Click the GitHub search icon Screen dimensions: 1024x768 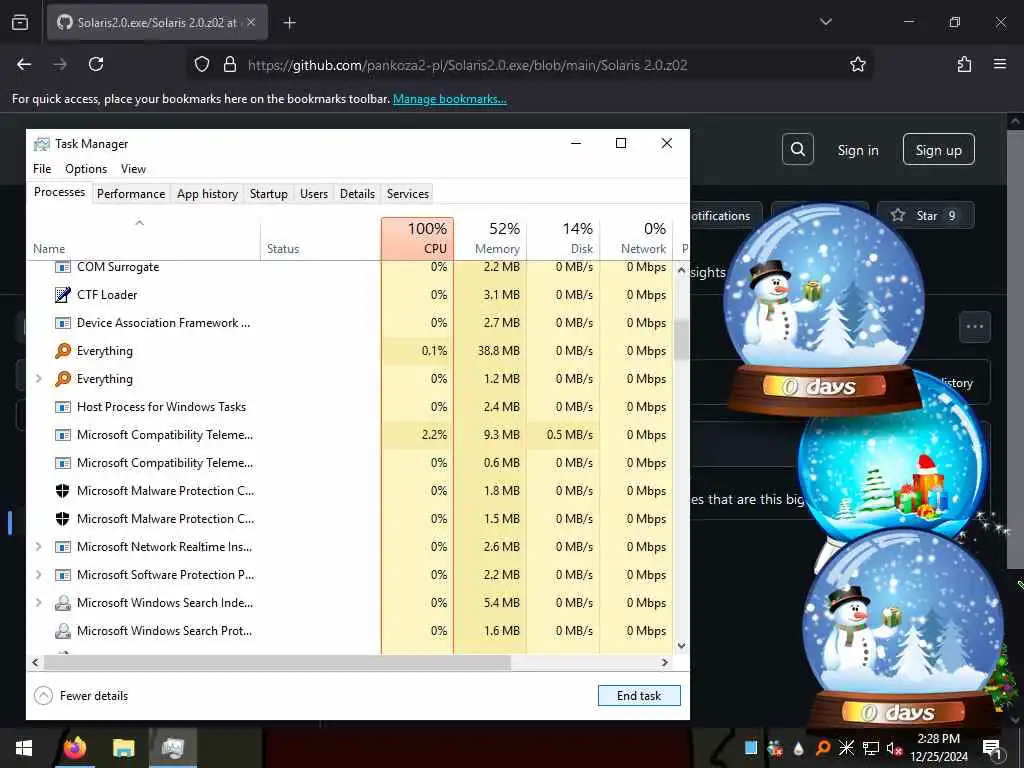(797, 150)
